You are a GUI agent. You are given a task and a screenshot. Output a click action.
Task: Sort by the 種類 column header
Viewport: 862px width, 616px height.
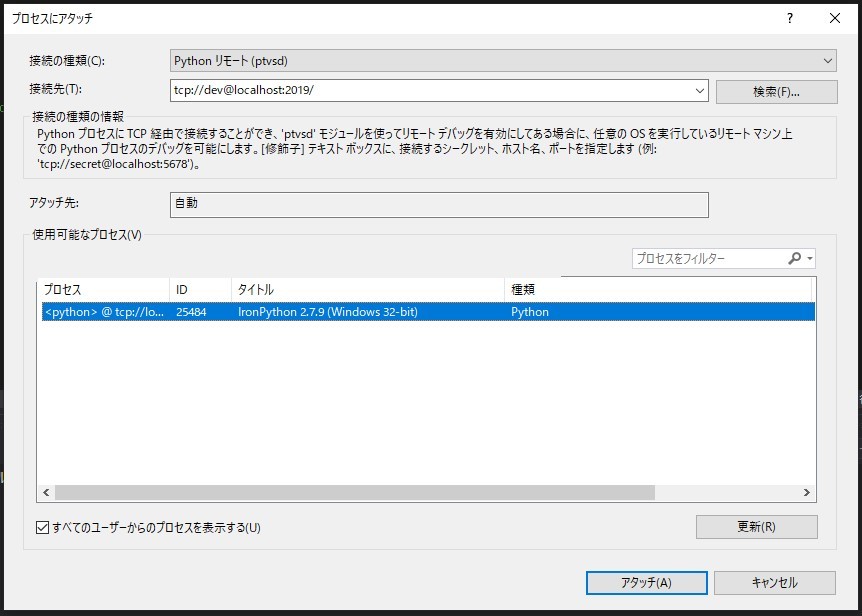tap(658, 290)
